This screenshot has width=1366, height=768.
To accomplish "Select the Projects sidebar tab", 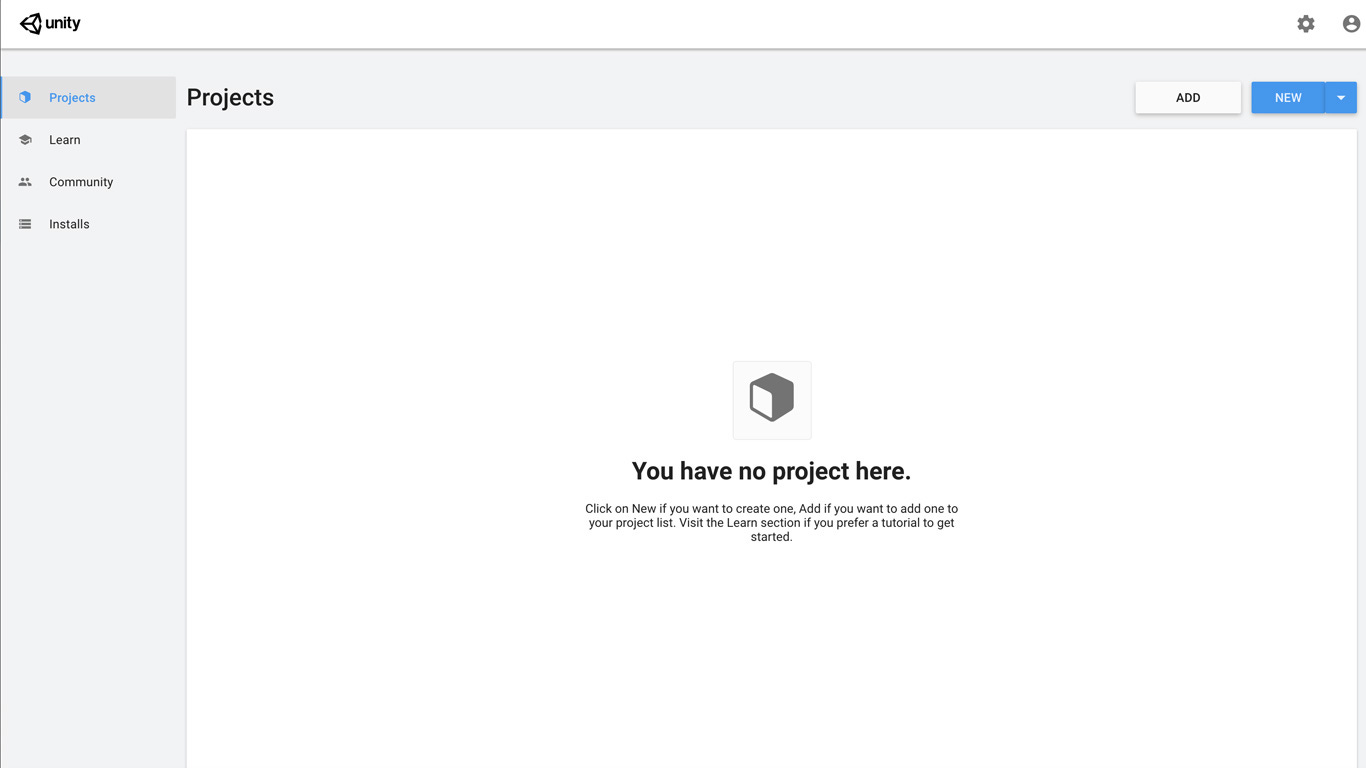I will point(88,98).
